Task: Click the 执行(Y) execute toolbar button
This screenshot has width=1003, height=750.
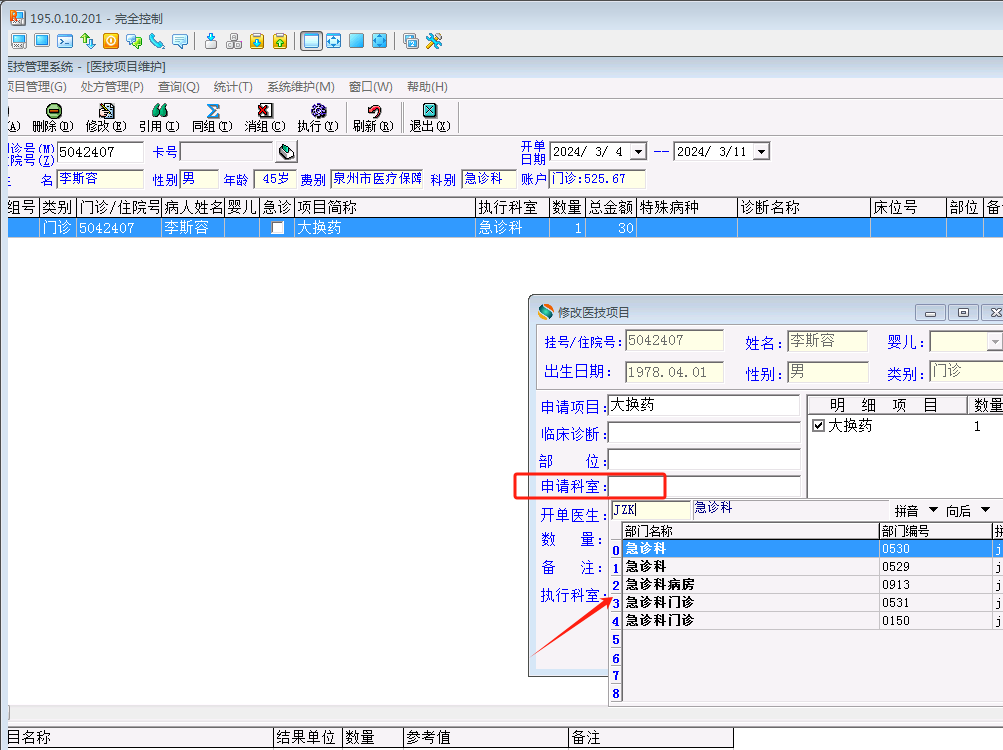Action: [318, 118]
